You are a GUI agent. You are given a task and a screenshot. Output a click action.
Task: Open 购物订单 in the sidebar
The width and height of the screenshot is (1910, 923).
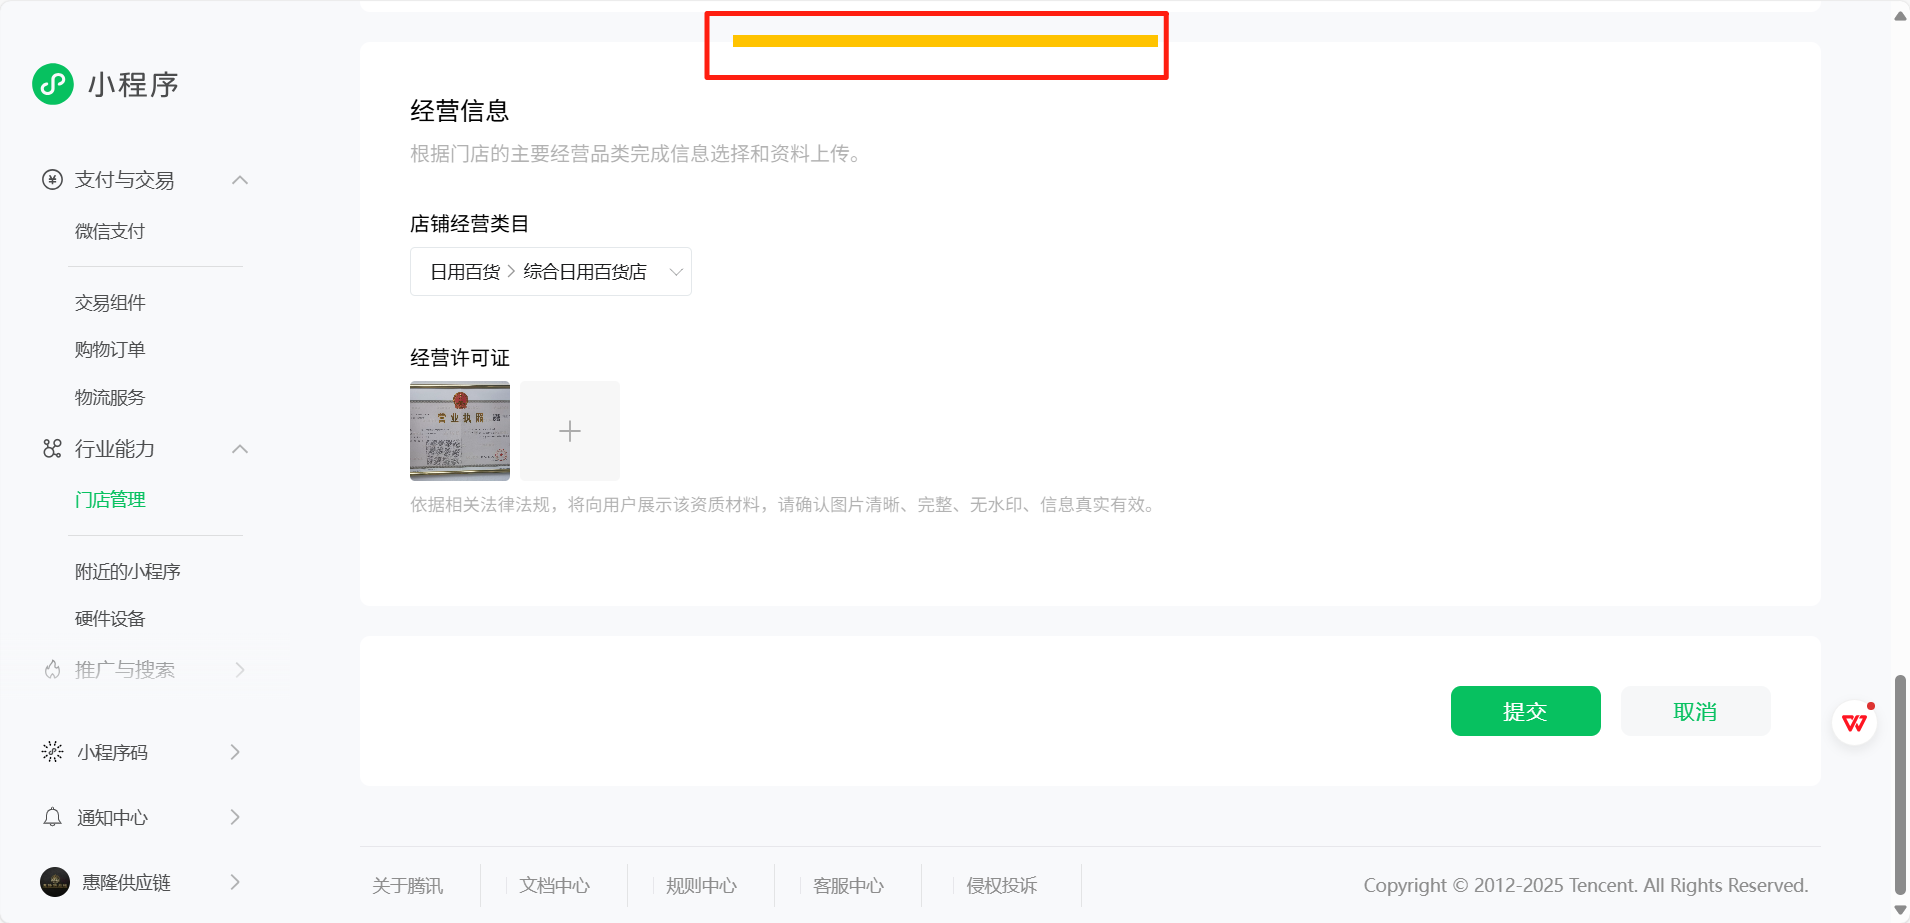click(x=110, y=350)
